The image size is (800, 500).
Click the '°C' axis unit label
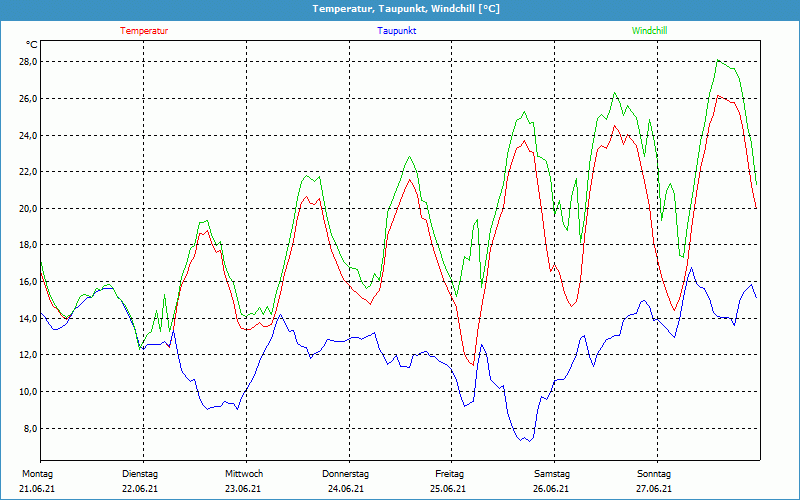click(x=32, y=45)
